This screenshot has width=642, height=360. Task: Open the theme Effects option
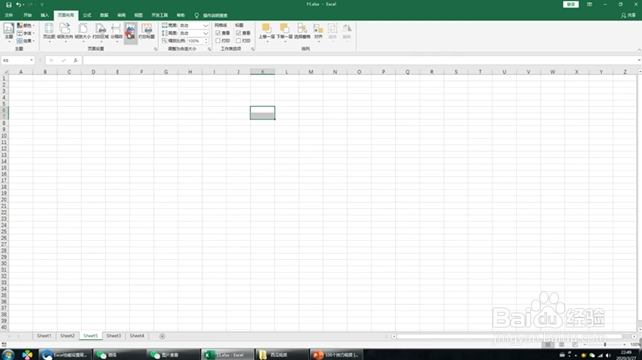25,41
